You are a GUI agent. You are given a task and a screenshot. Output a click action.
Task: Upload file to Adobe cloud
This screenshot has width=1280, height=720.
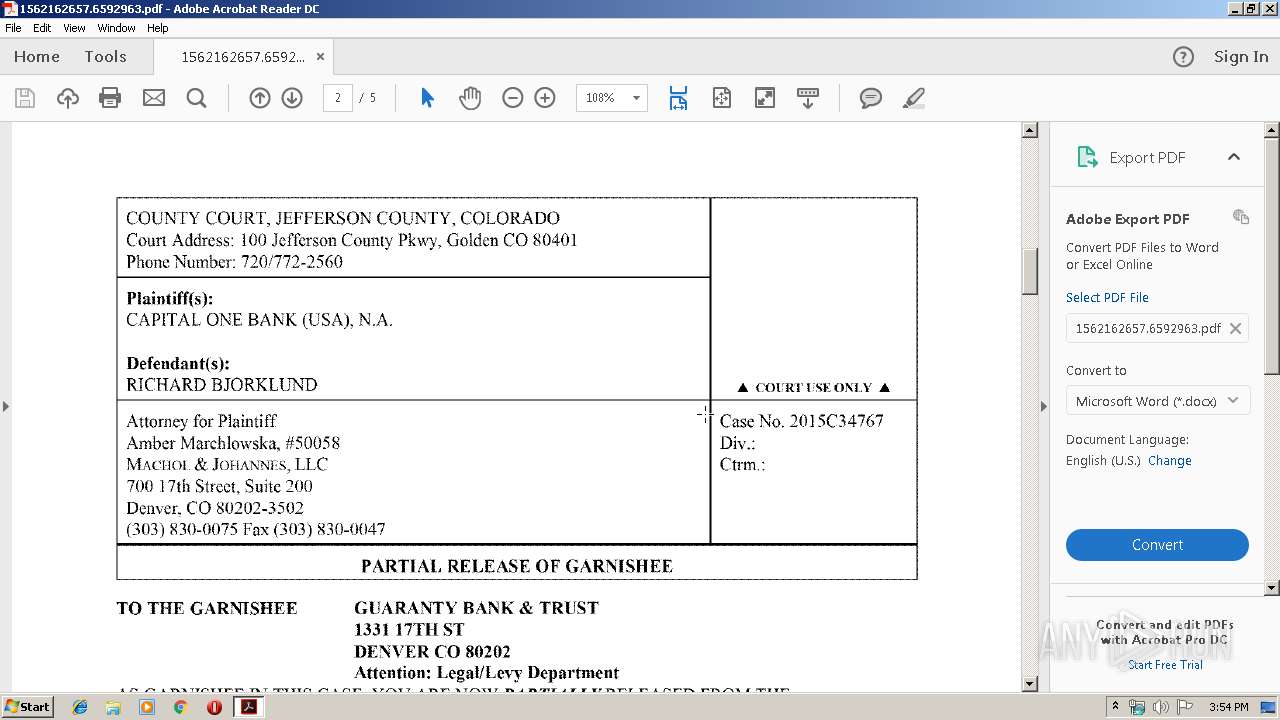click(68, 98)
